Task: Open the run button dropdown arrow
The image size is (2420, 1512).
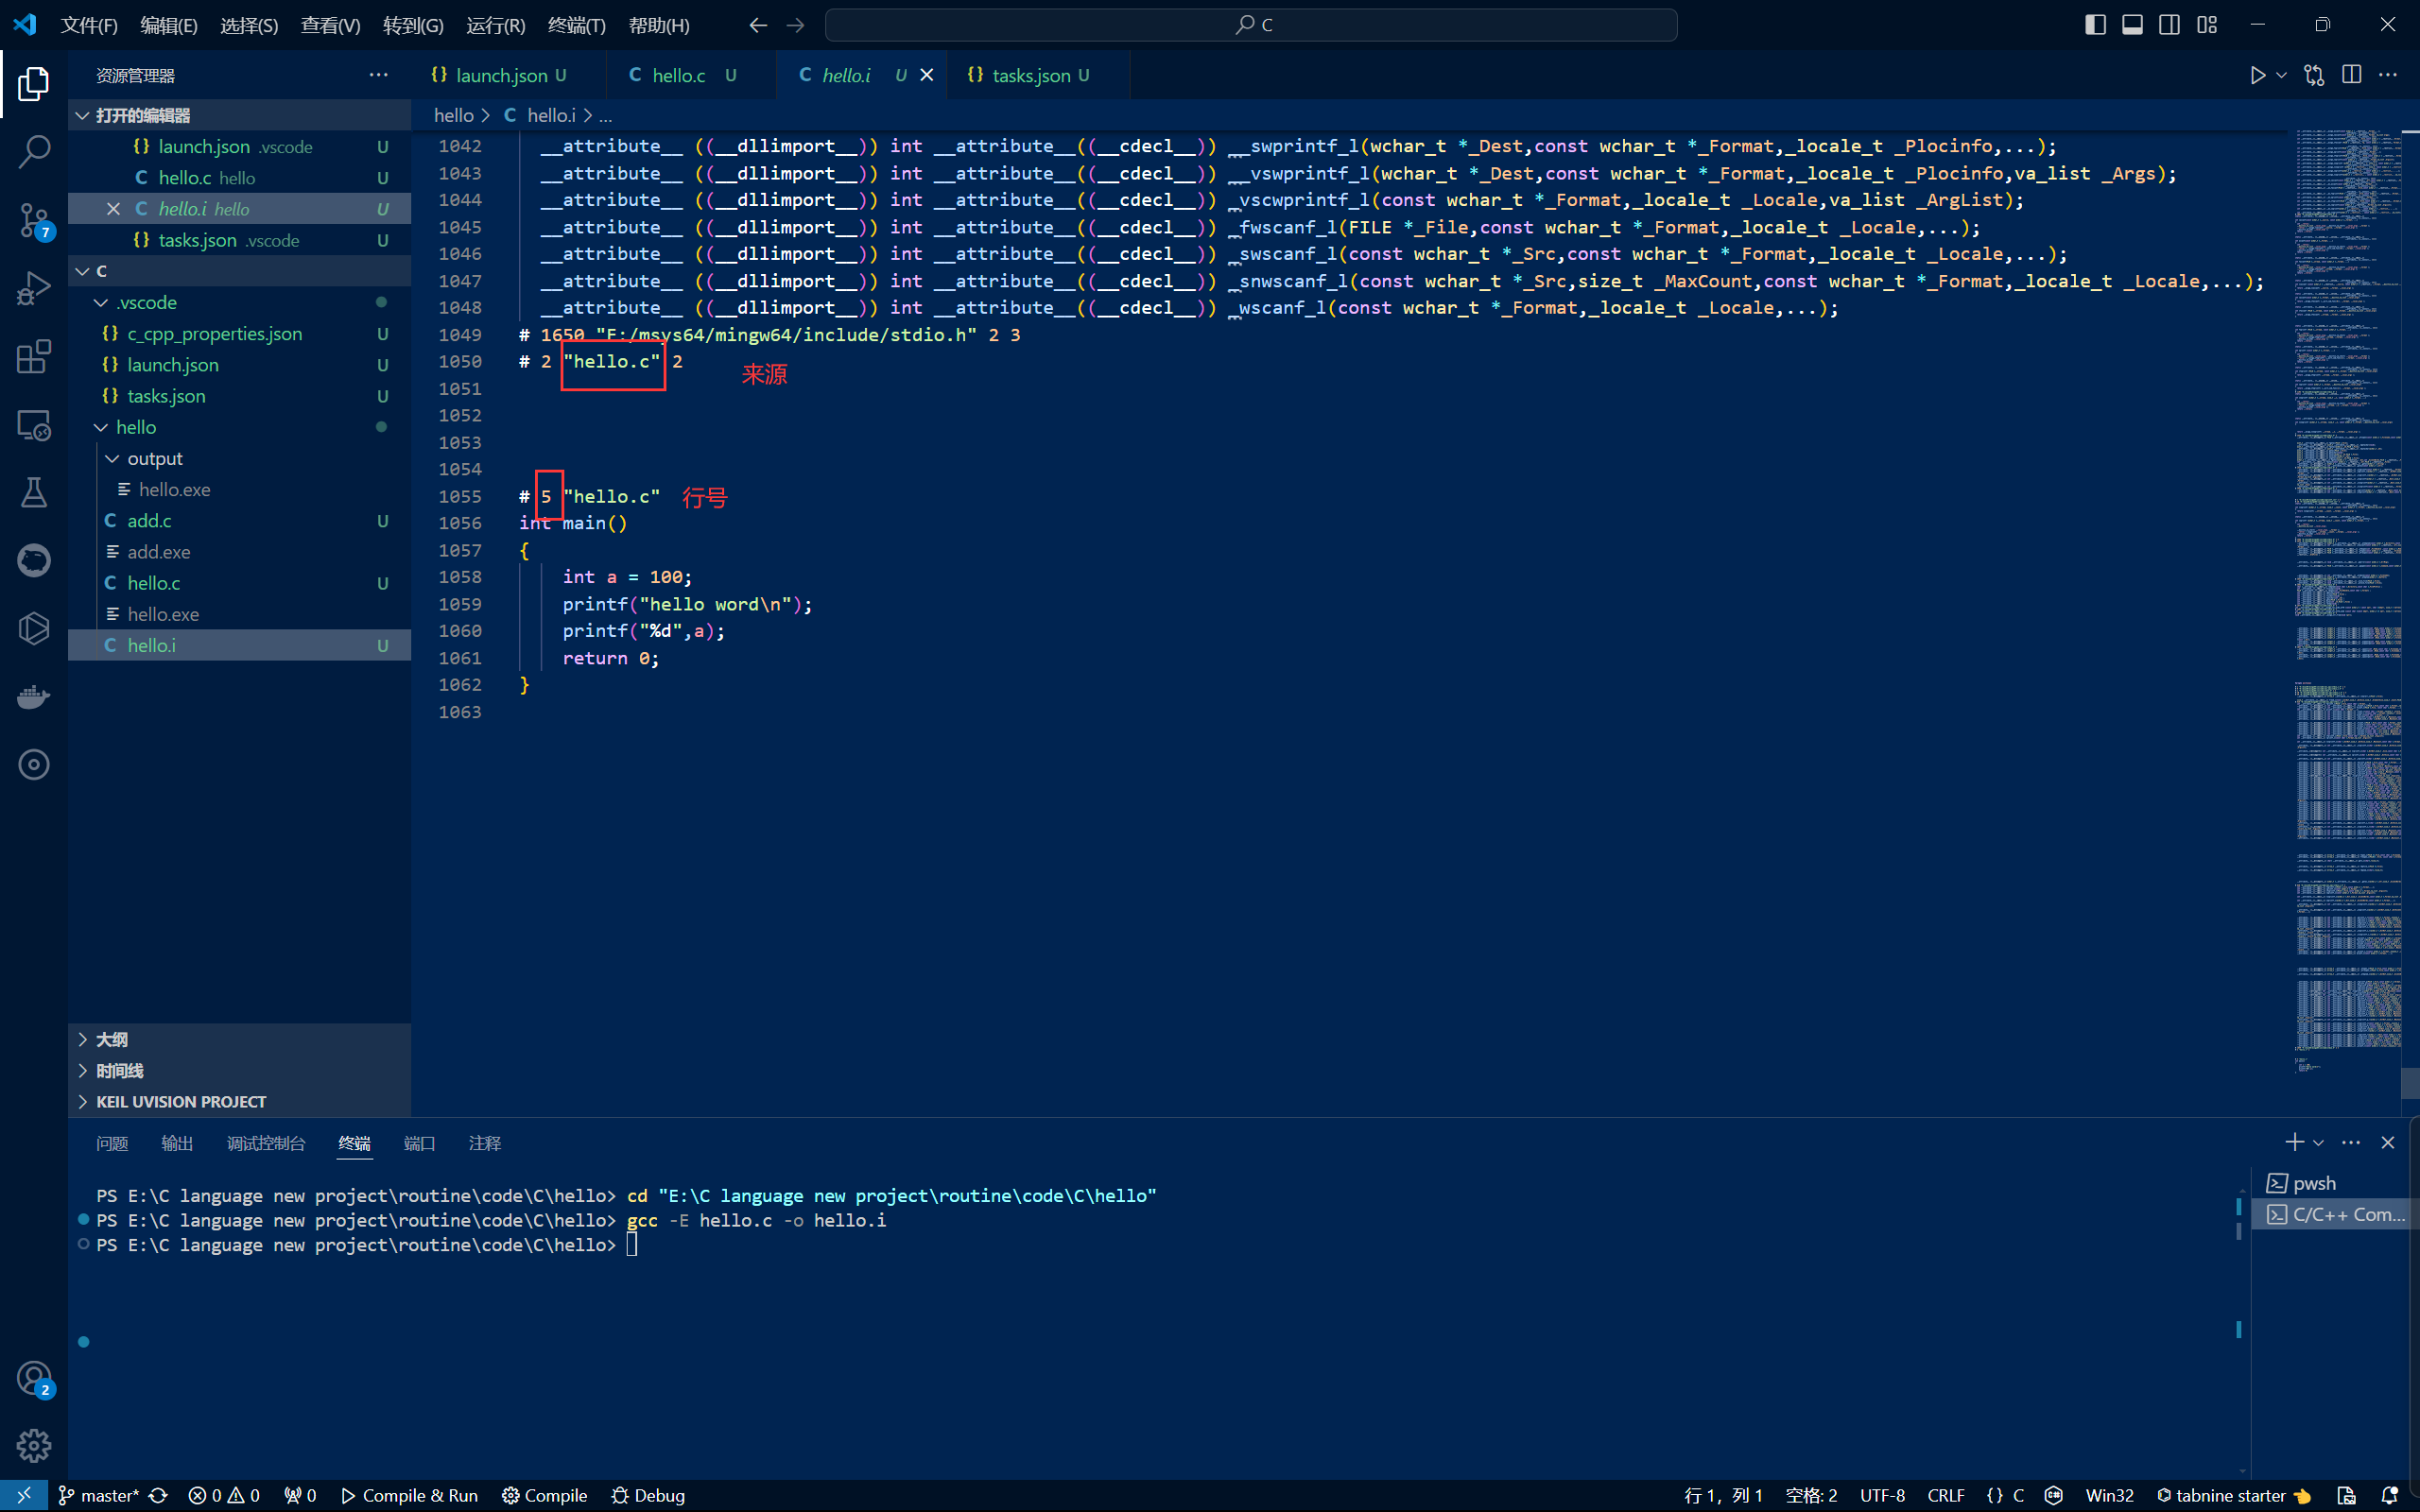Action: [2281, 75]
